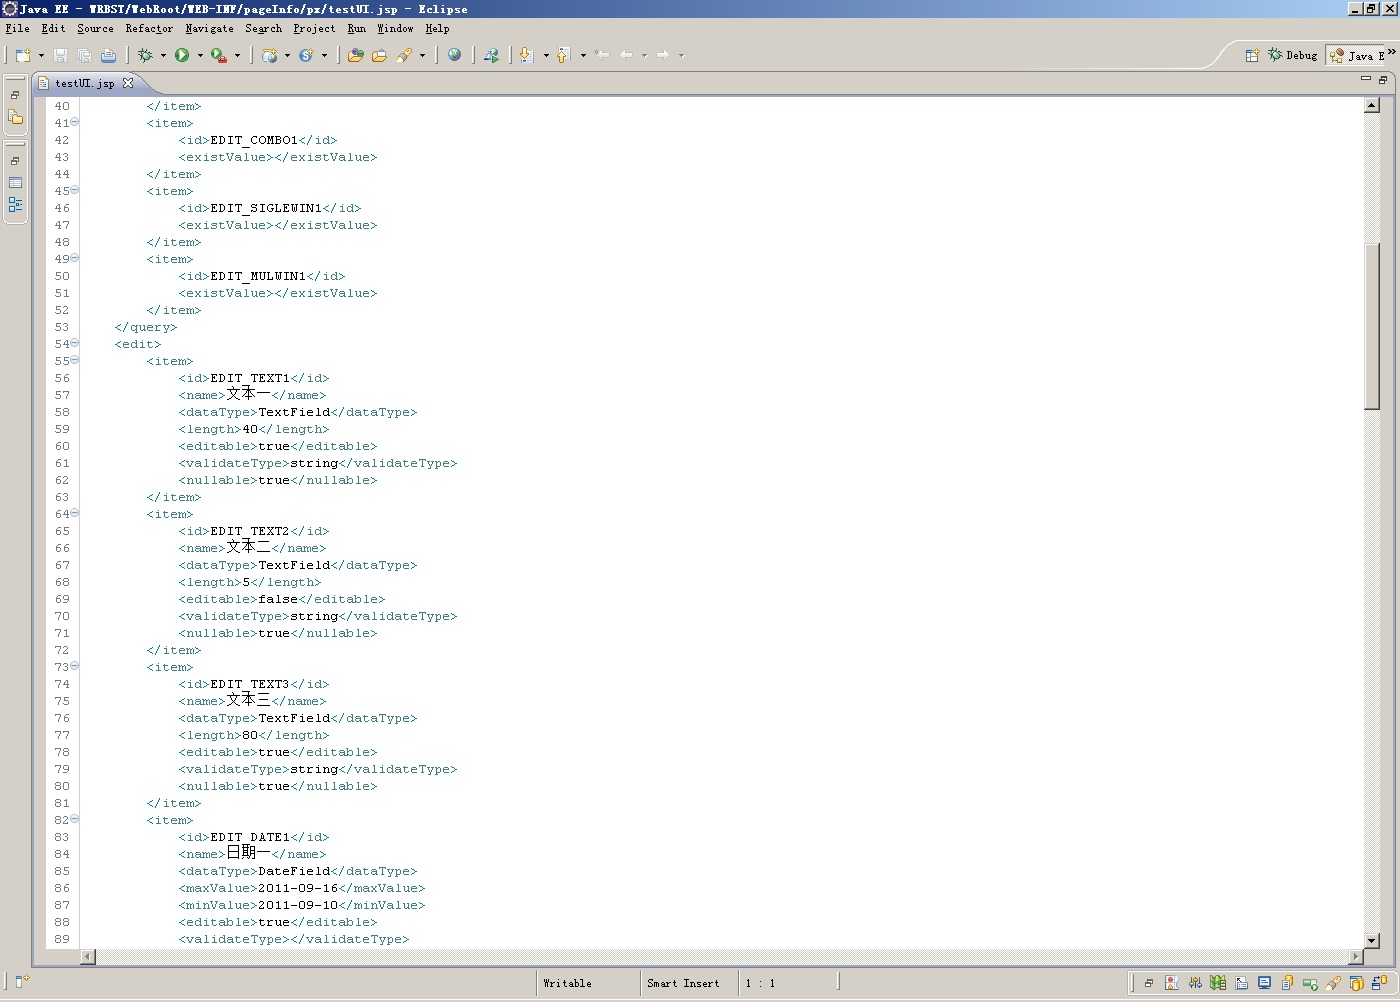Click the Open Task folder icon
The height and width of the screenshot is (1002, 1400).
click(x=379, y=55)
